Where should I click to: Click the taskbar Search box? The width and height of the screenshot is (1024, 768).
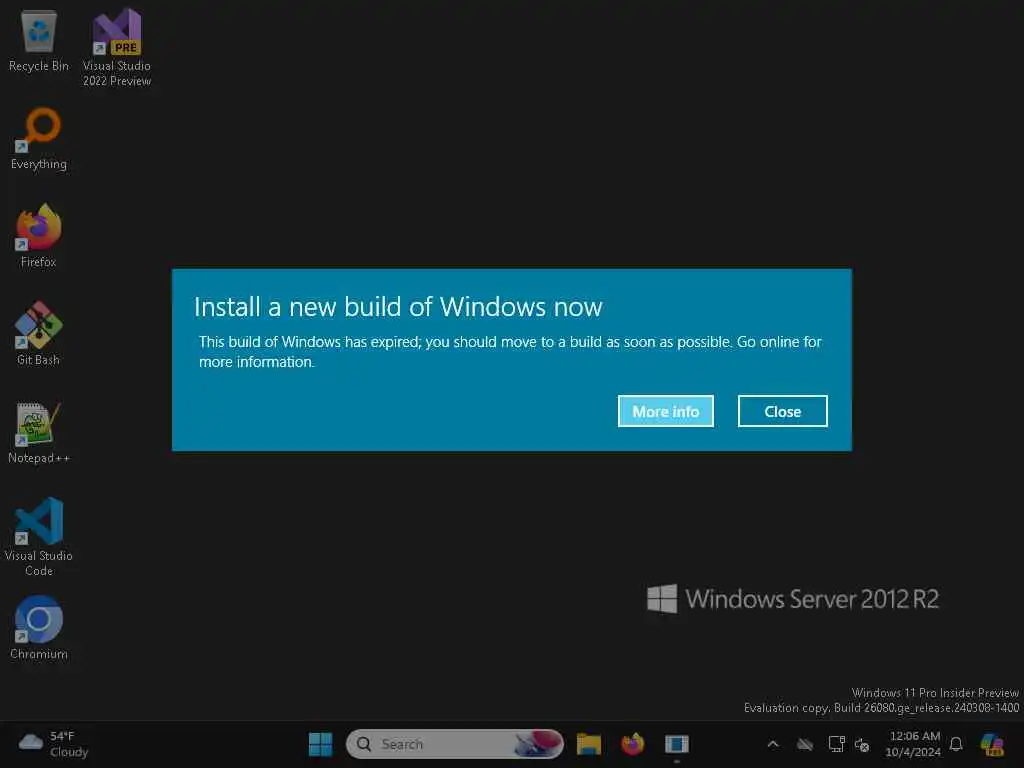[455, 744]
